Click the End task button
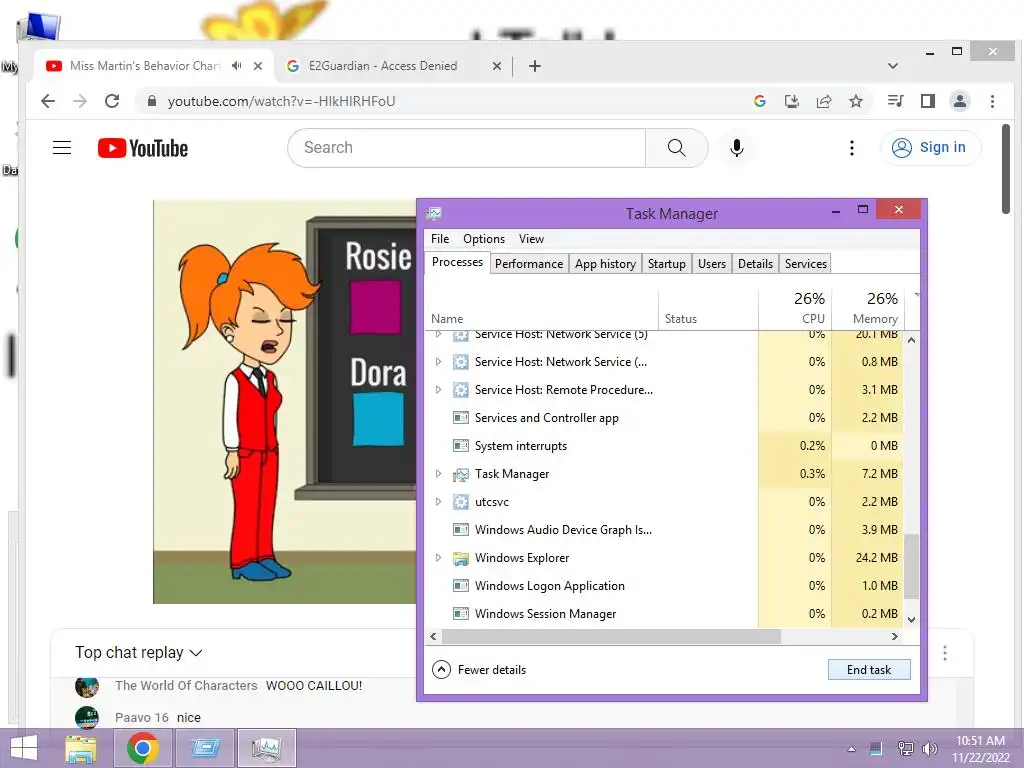 click(869, 670)
